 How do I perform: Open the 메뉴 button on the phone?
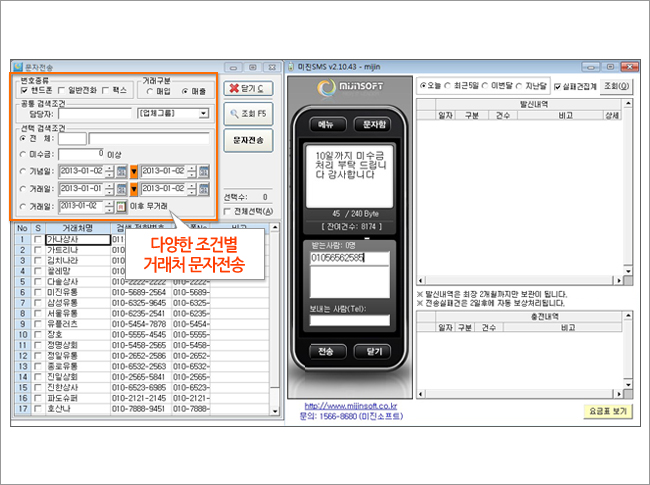pyautogui.click(x=325, y=124)
